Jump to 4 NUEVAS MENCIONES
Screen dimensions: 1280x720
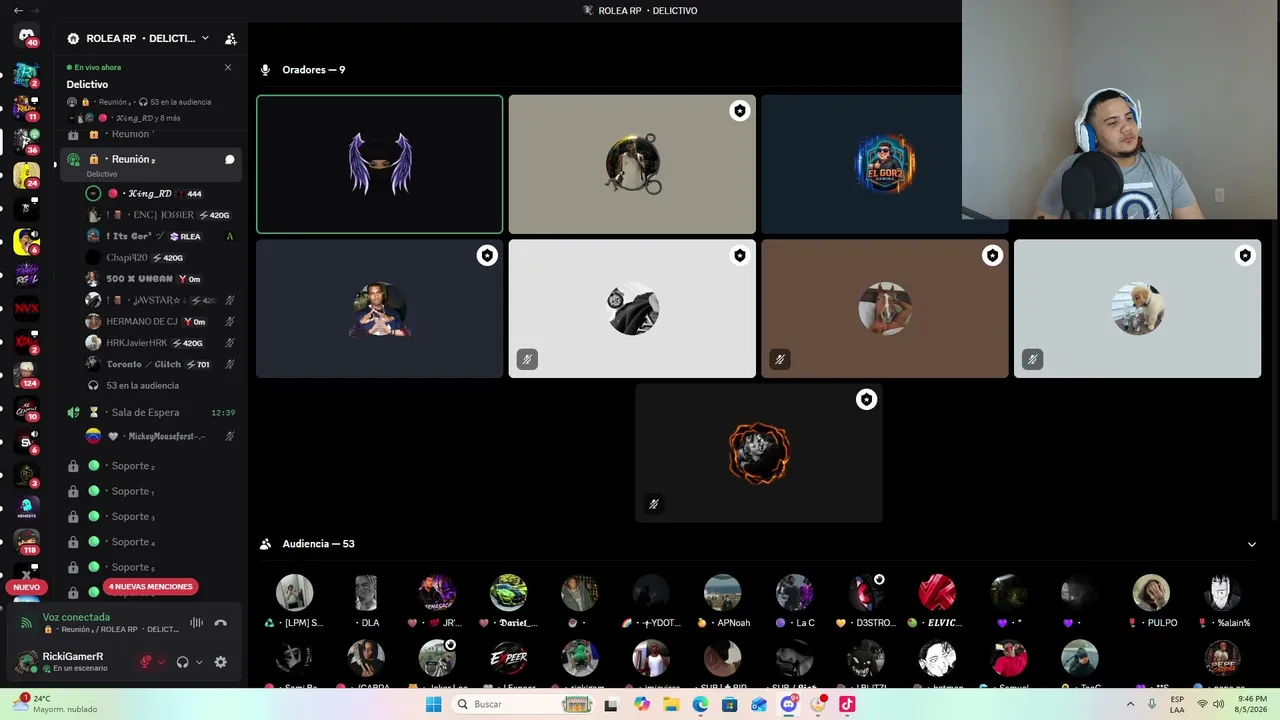point(150,587)
